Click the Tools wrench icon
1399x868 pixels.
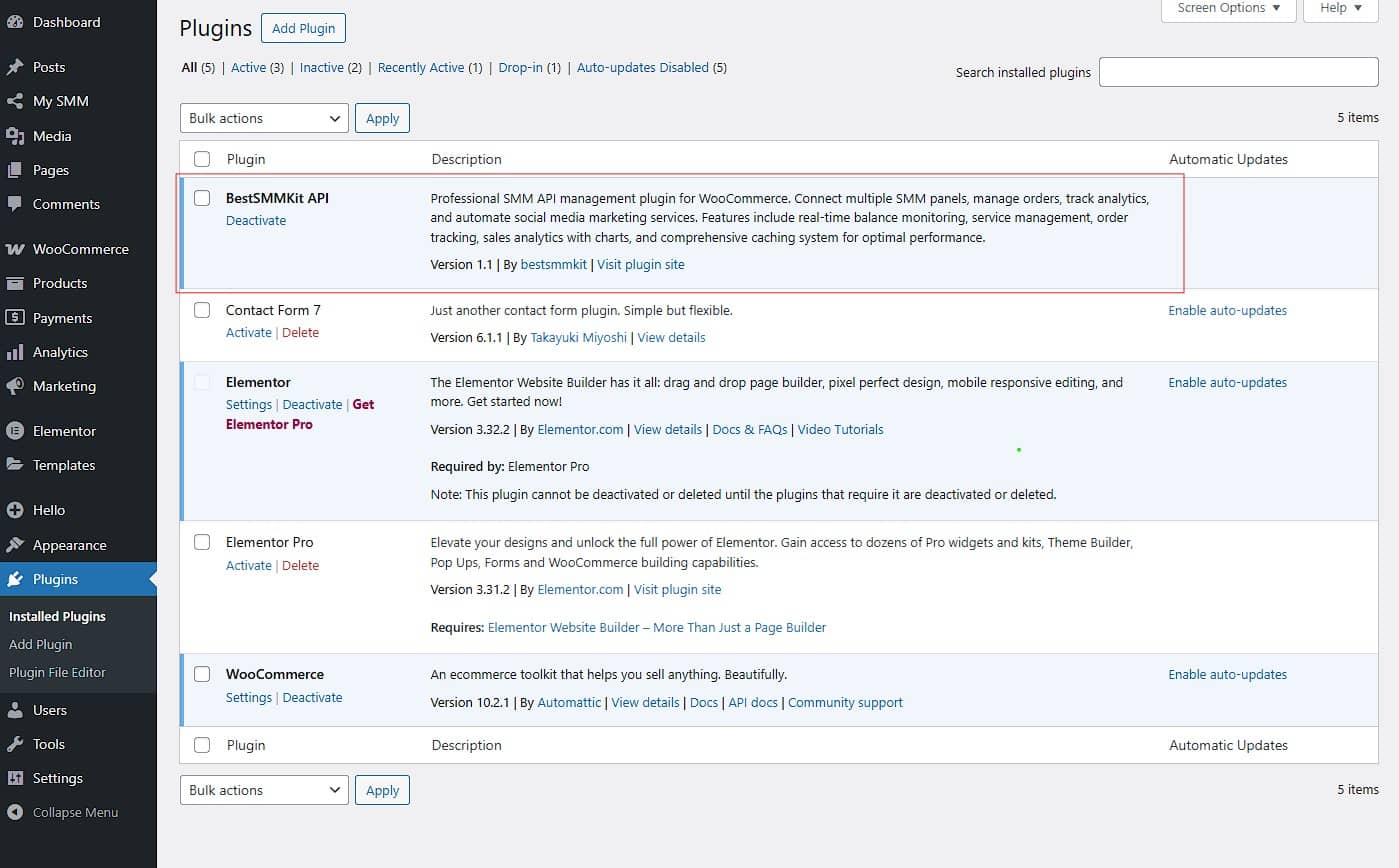click(x=15, y=744)
